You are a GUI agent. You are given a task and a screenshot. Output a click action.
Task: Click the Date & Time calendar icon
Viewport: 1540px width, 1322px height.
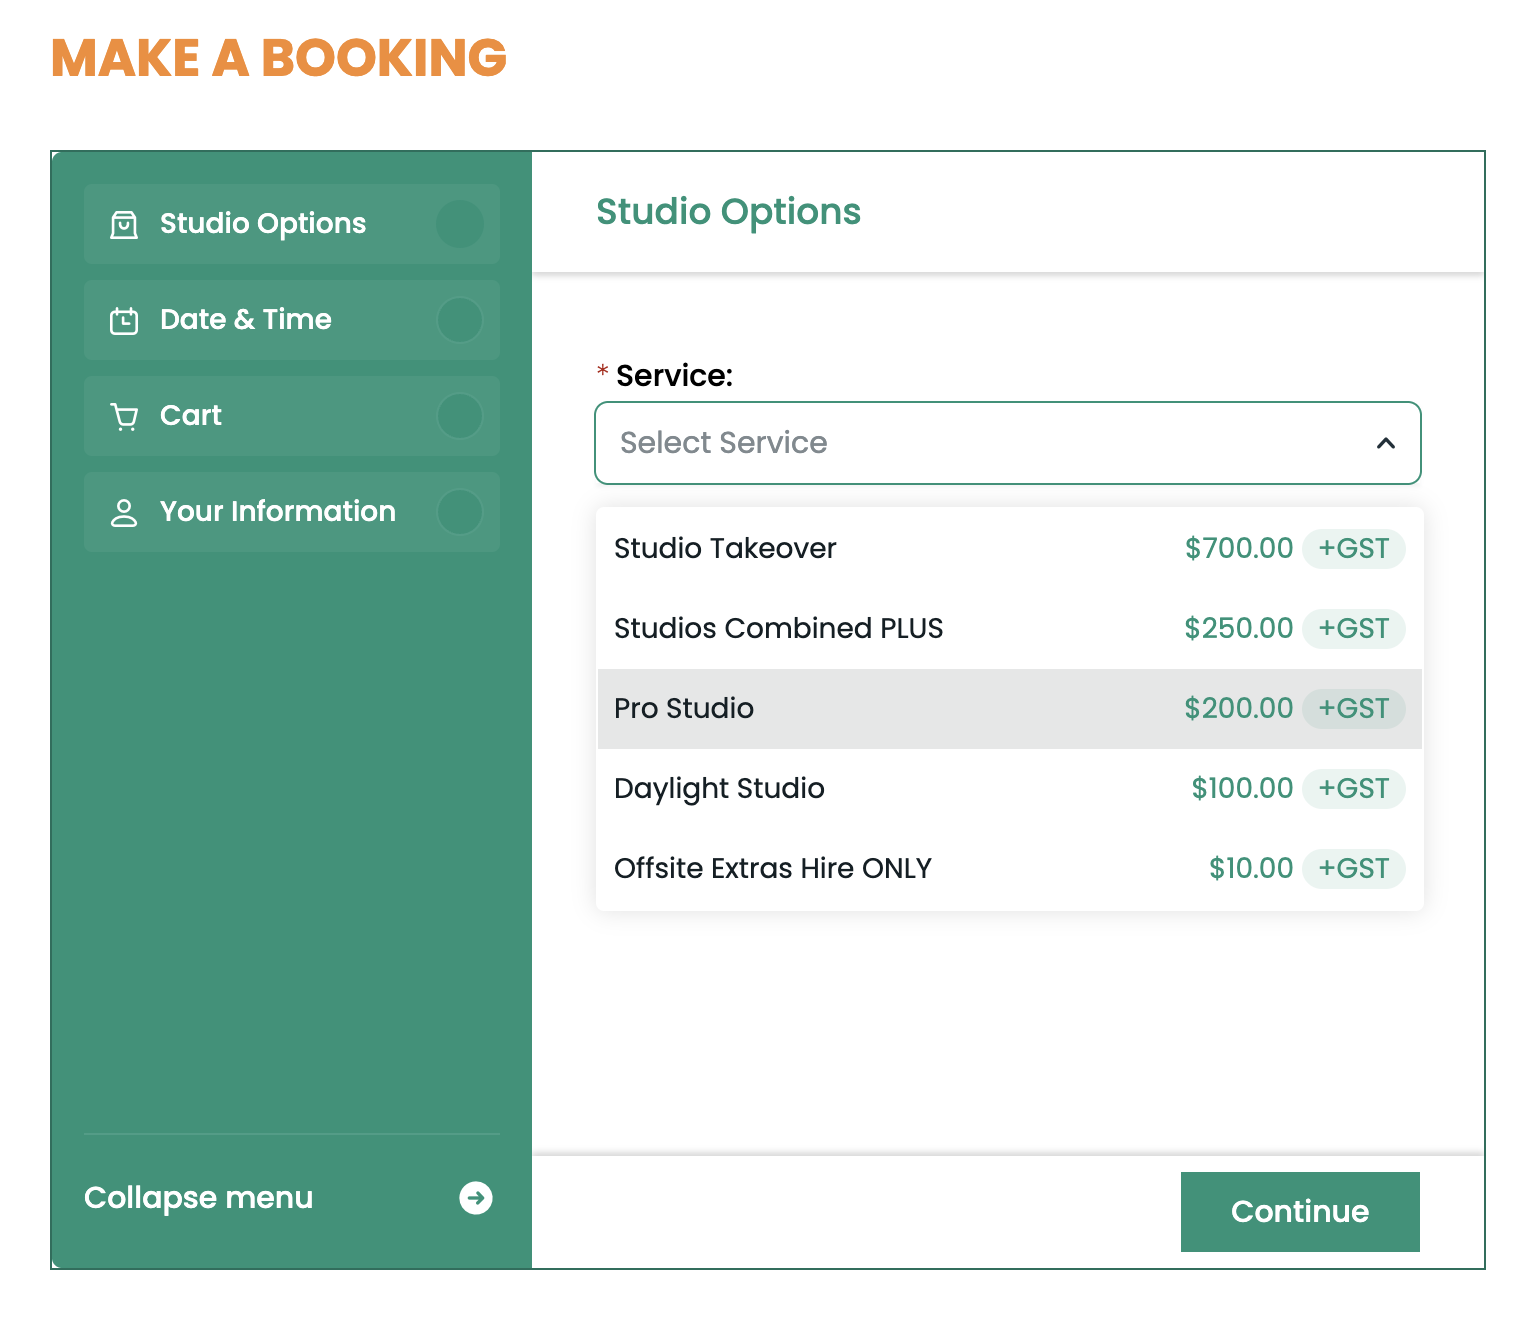click(123, 320)
